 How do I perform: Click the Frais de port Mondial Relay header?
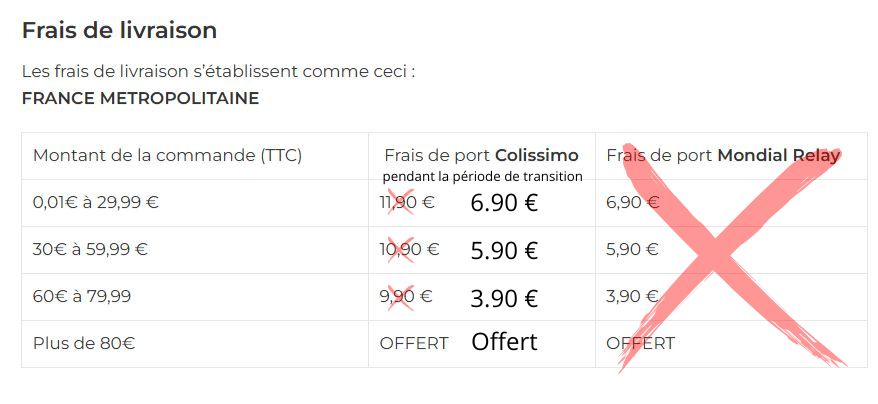point(723,155)
